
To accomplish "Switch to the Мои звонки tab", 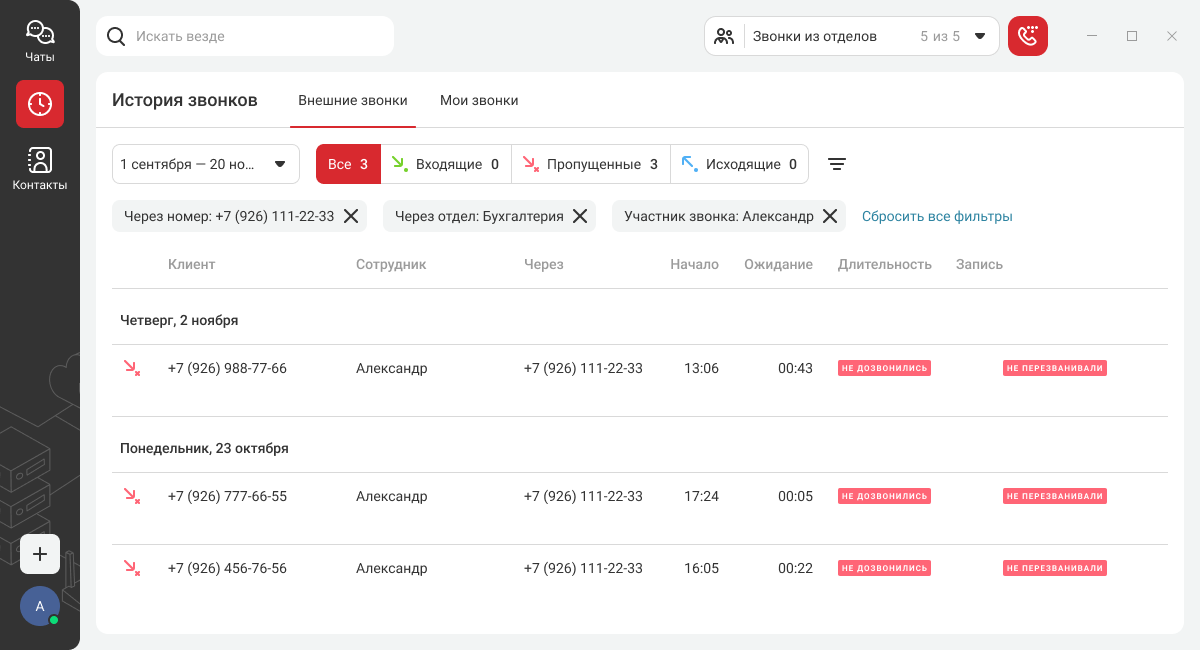I will 479,100.
